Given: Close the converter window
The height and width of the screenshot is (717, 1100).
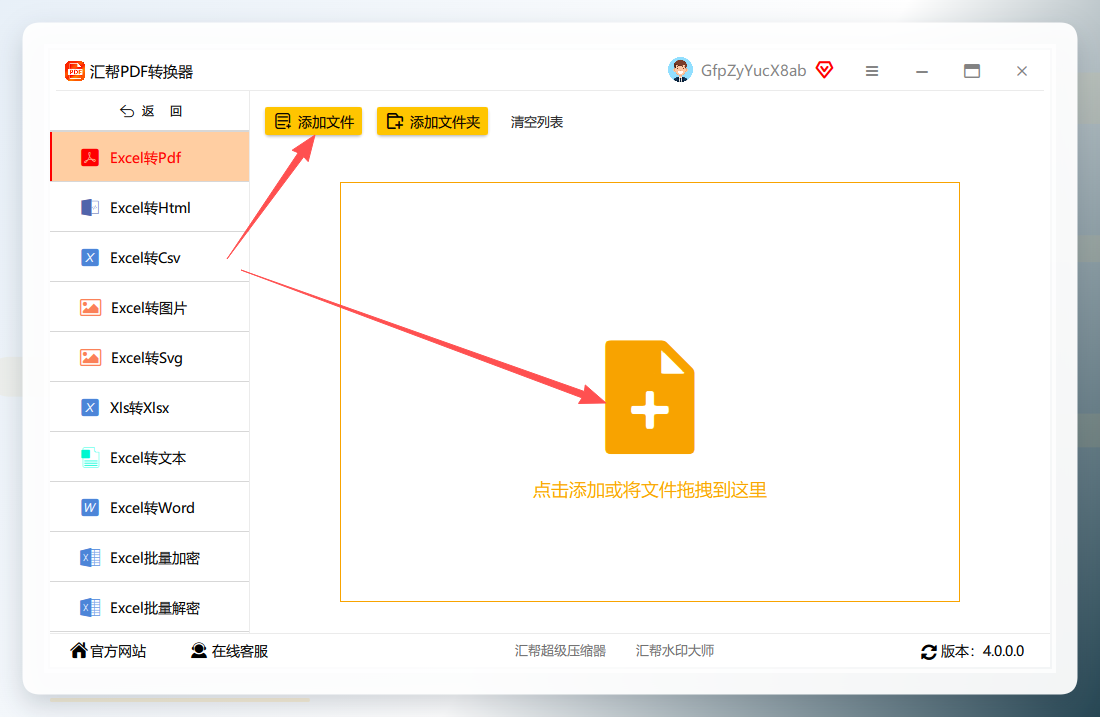Looking at the screenshot, I should [x=1021, y=71].
